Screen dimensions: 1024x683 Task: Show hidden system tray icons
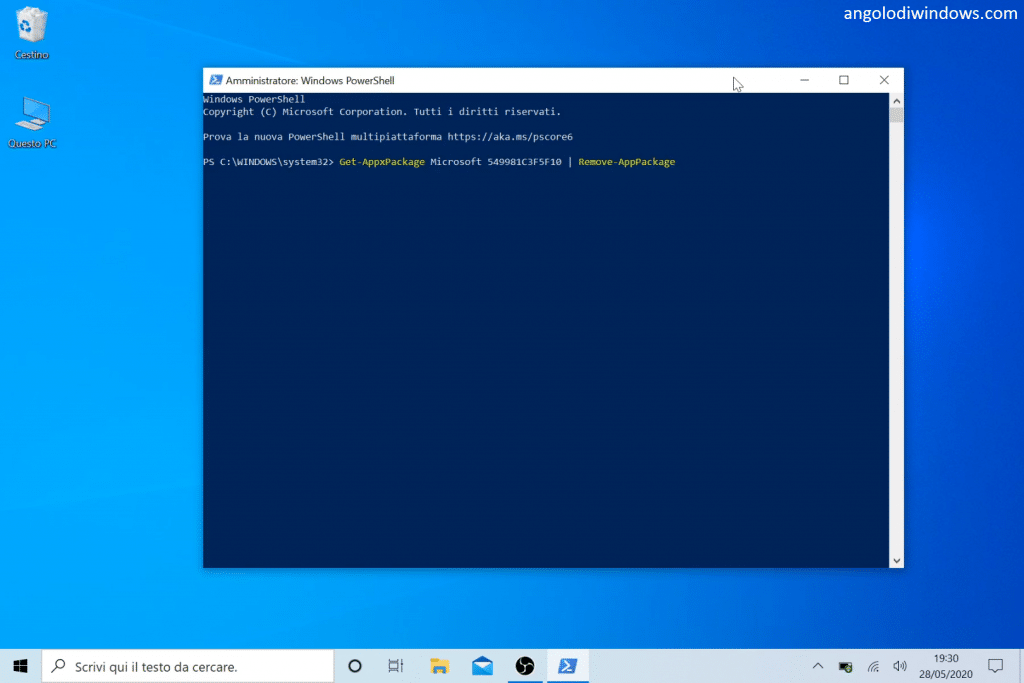click(818, 666)
